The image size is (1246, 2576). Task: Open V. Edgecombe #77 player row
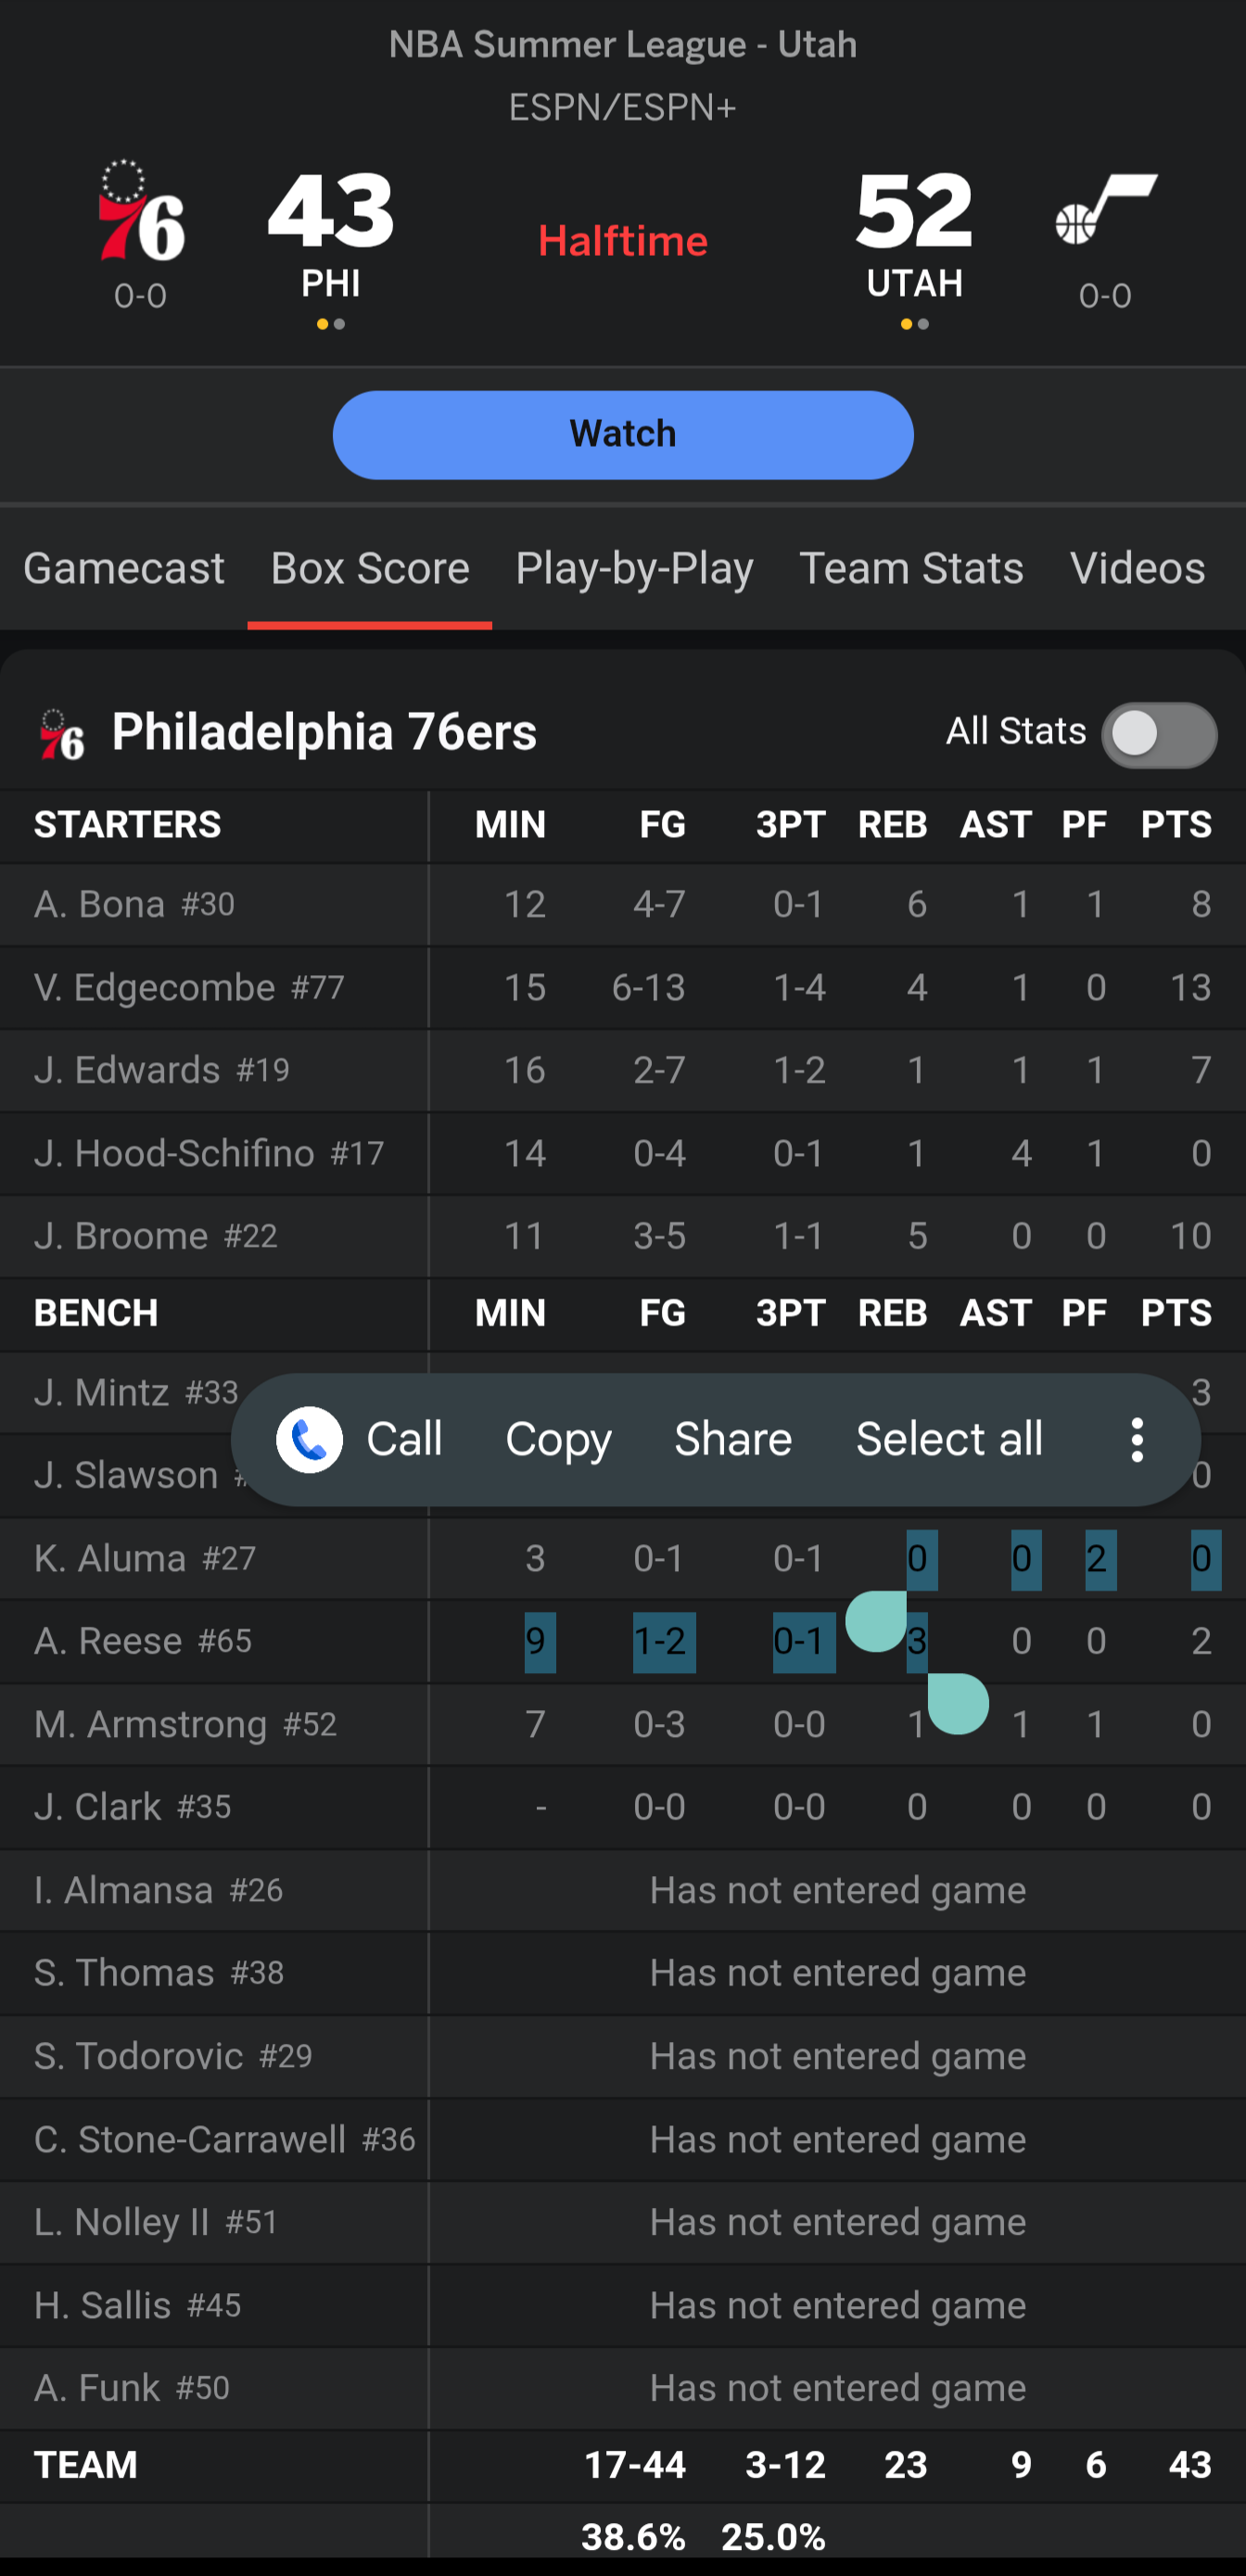tap(189, 988)
